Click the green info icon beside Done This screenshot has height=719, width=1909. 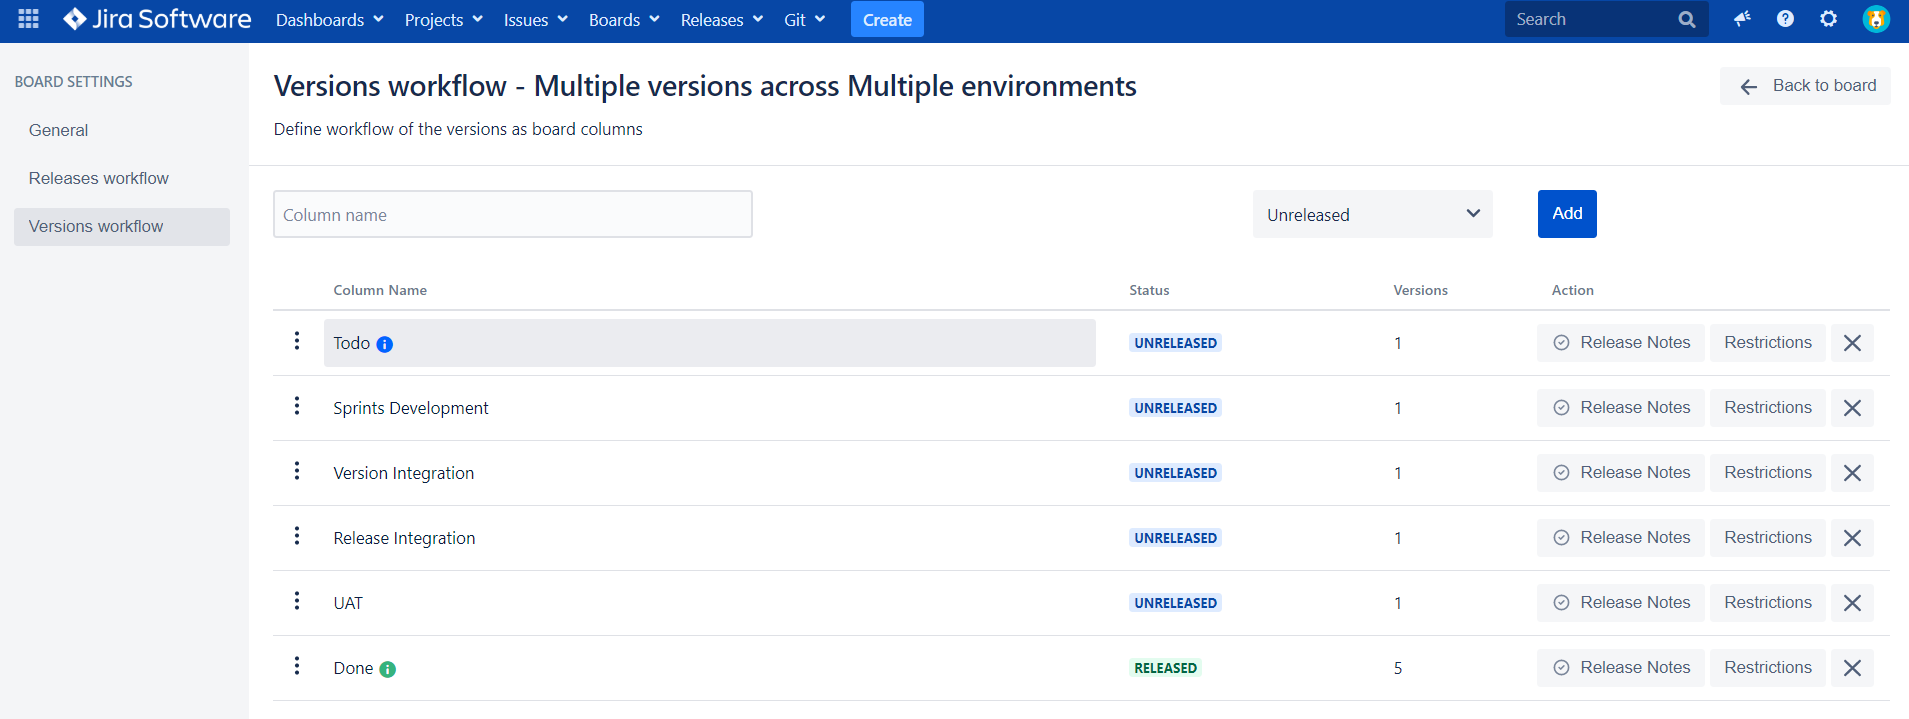pyautogui.click(x=388, y=669)
